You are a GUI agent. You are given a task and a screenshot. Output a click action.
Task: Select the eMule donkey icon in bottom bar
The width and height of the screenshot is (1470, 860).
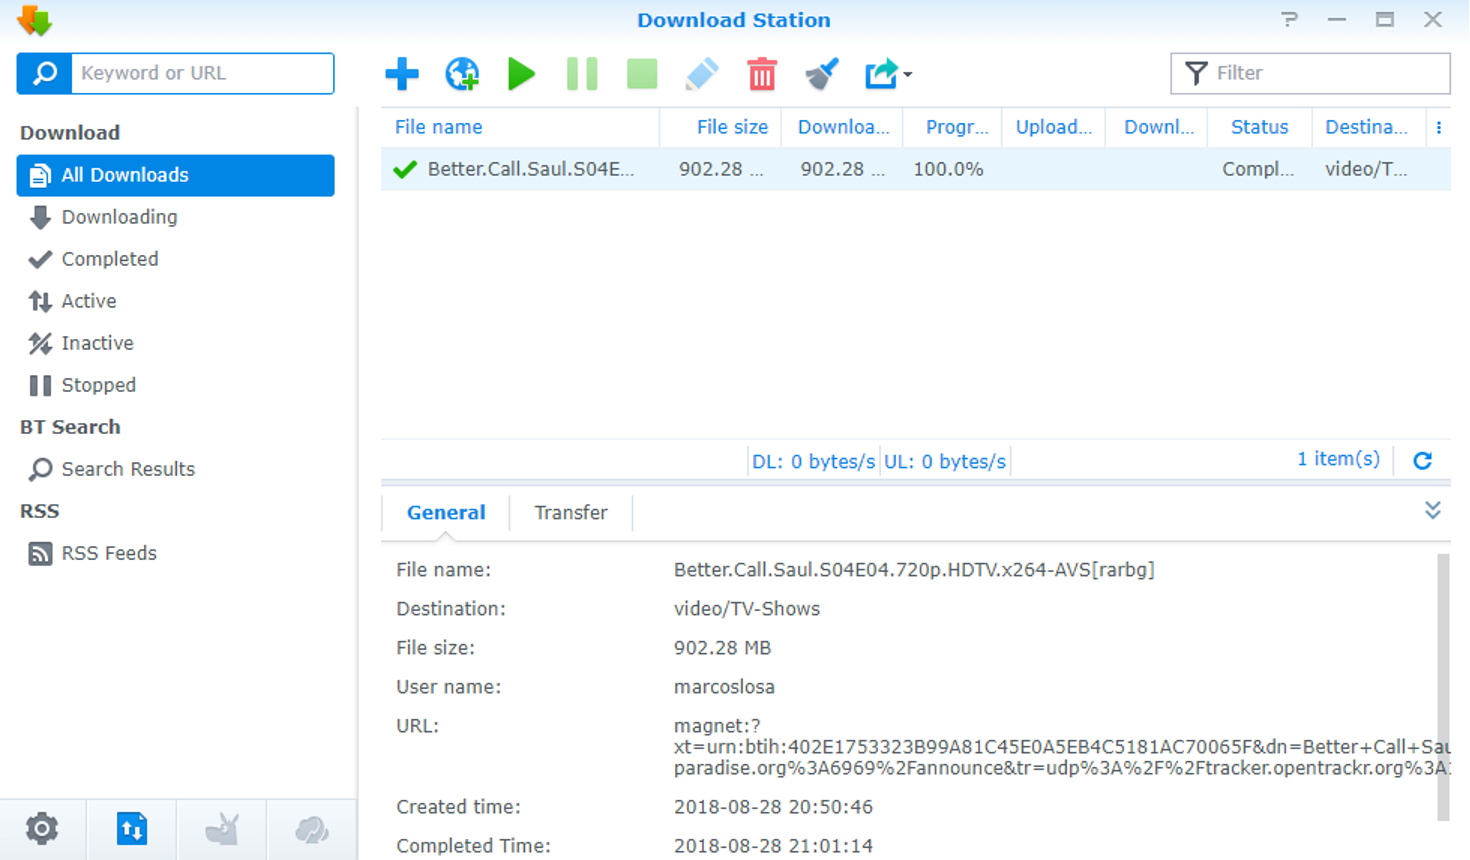222,829
